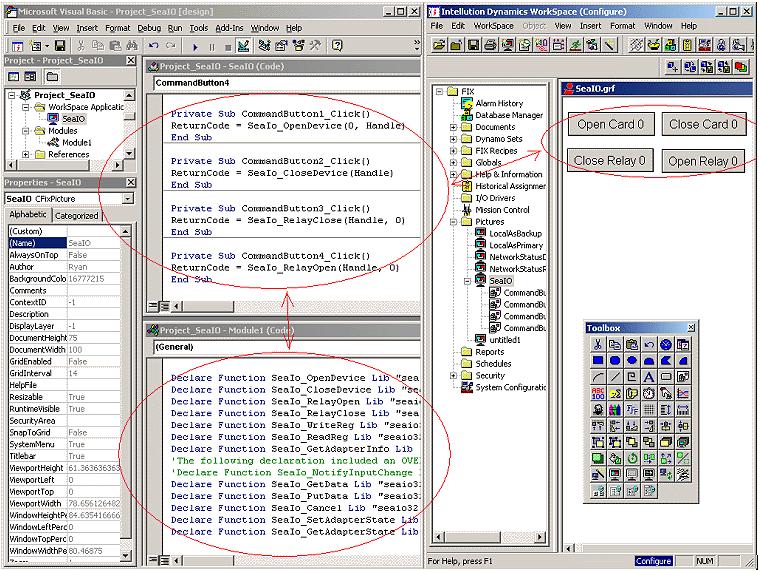Select Mission Control in the WorkSpace tree
The image size is (759, 571).
pos(502,210)
